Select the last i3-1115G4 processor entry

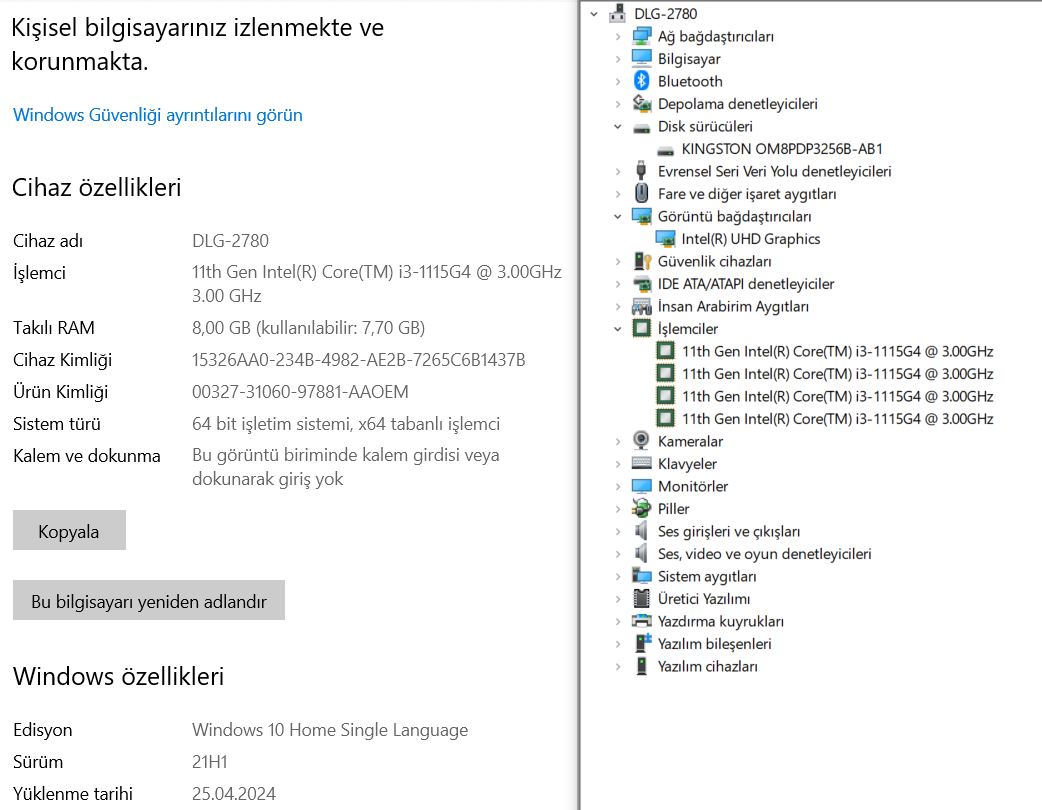tap(837, 419)
